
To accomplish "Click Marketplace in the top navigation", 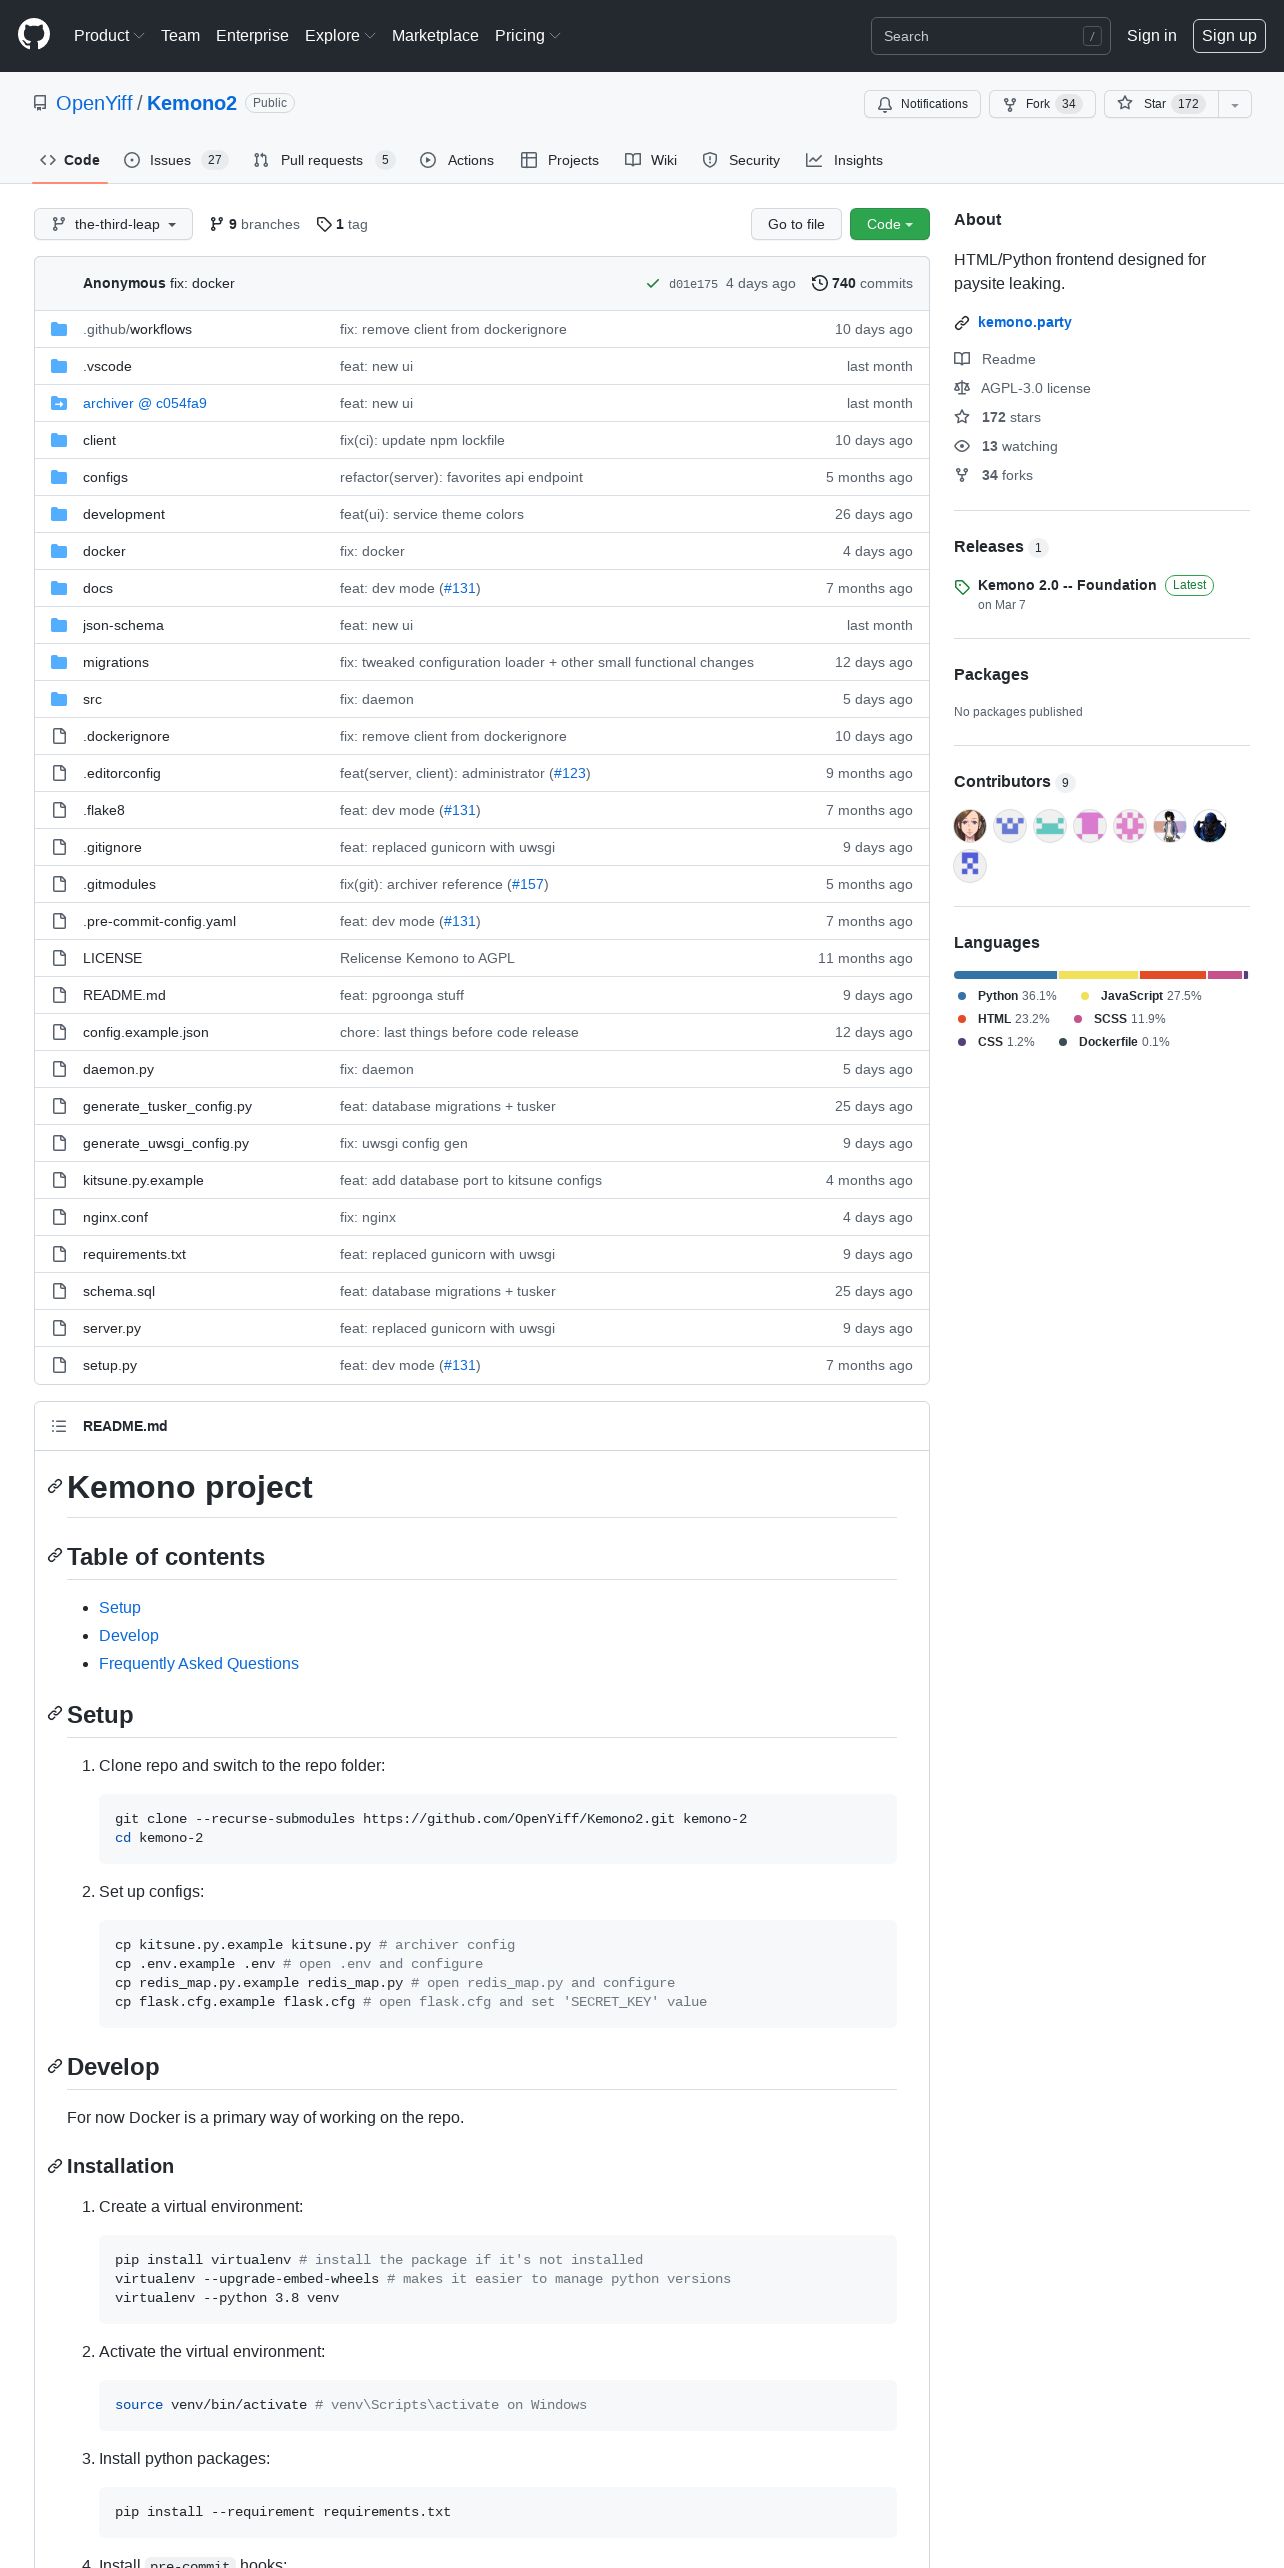I will pos(435,35).
